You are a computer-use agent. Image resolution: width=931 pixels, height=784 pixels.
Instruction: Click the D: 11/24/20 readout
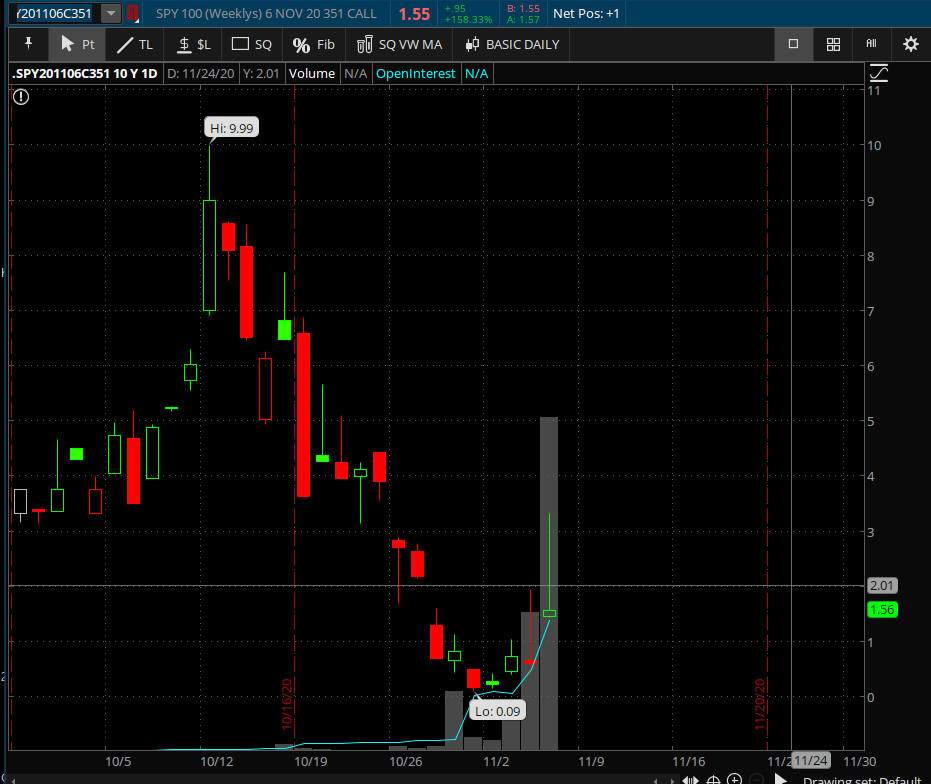[x=201, y=74]
